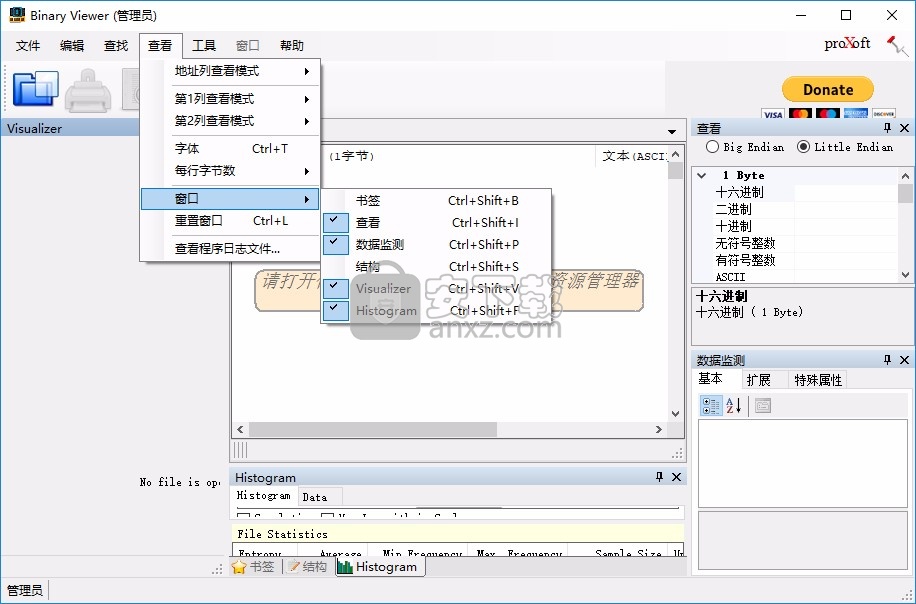This screenshot has height=604, width=916.
Task: Click the open file folder toolbar icon
Action: (36, 89)
